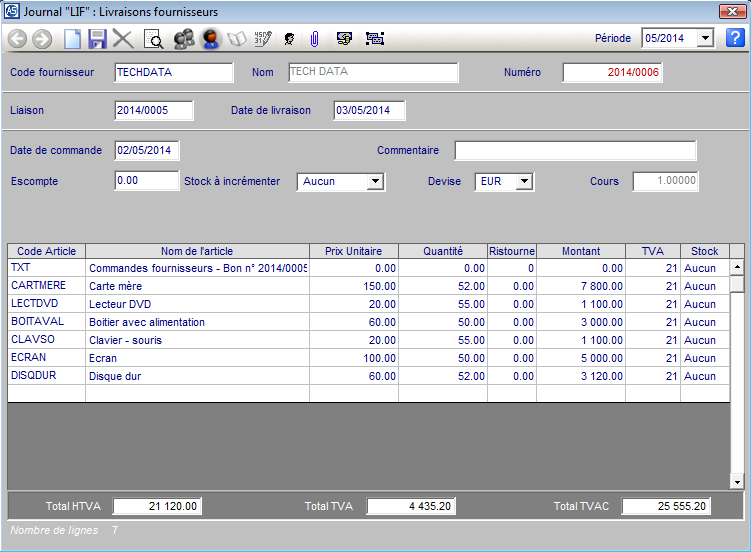This screenshot has width=751, height=552.
Task: Expand the Devise currency dropdown
Action: click(524, 181)
